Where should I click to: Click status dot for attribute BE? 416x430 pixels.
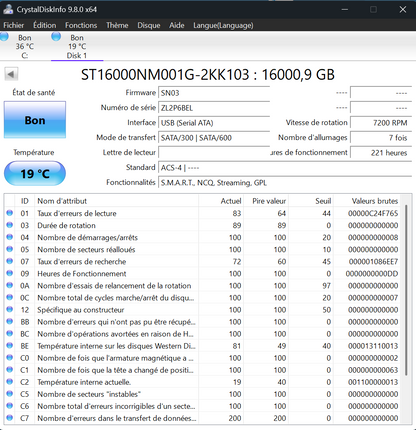[9, 345]
